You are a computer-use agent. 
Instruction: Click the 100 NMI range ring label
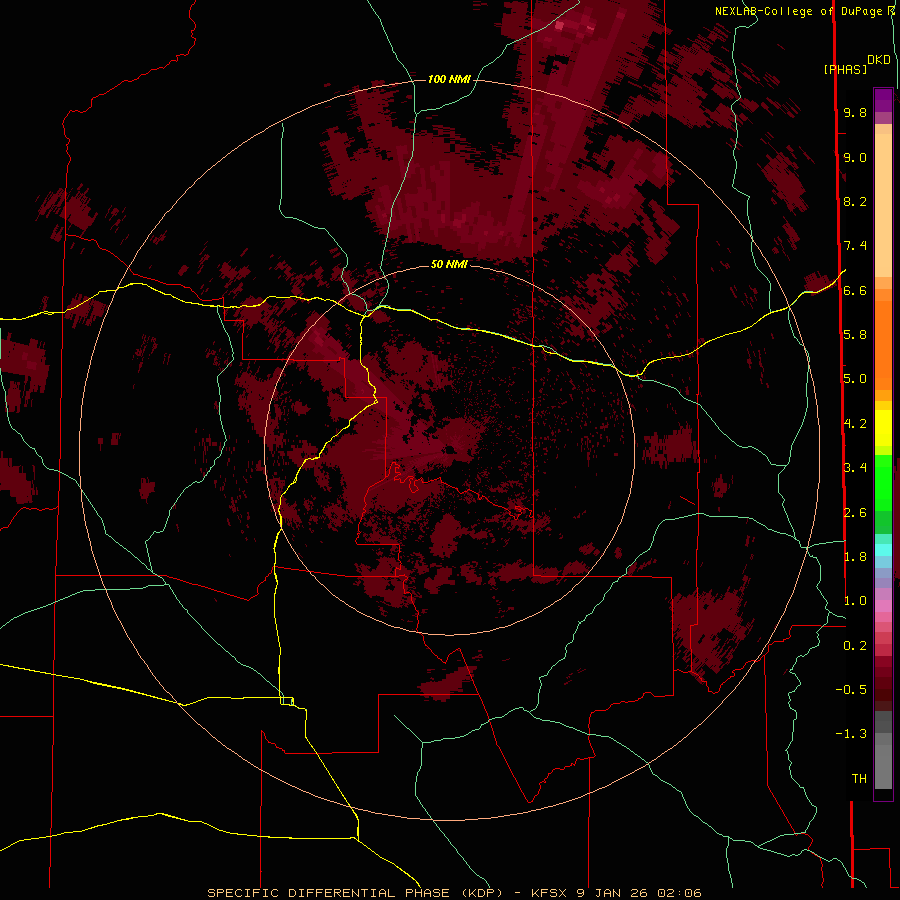click(449, 79)
